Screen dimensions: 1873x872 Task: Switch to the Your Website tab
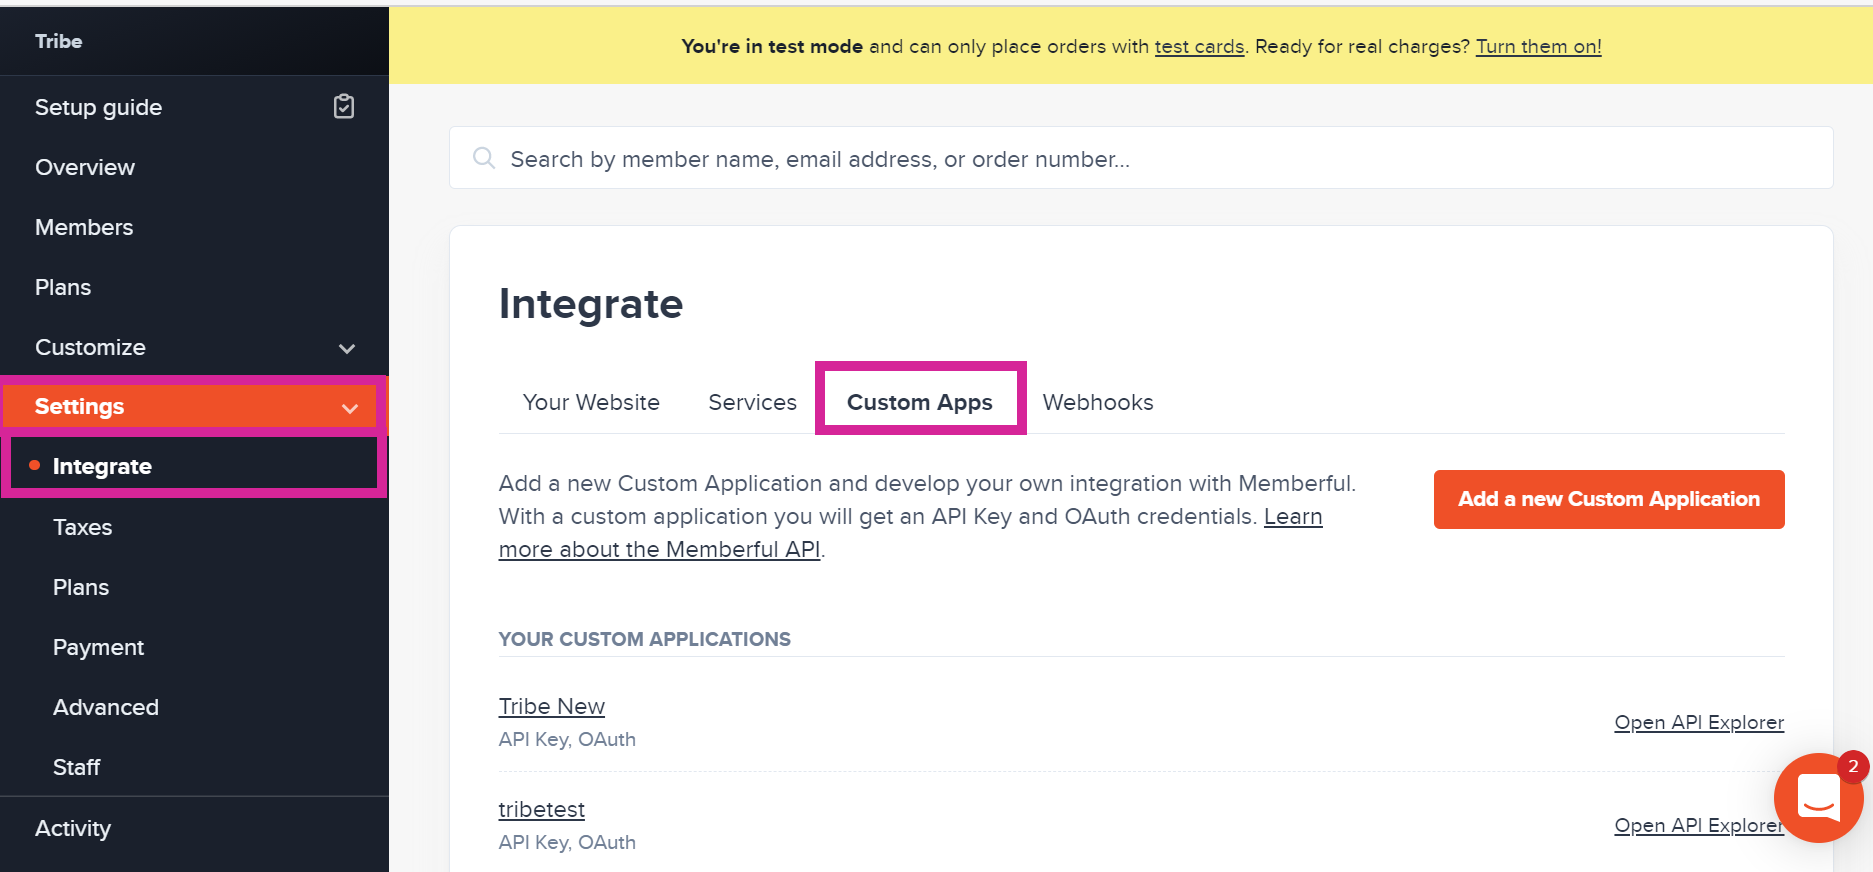[591, 402]
